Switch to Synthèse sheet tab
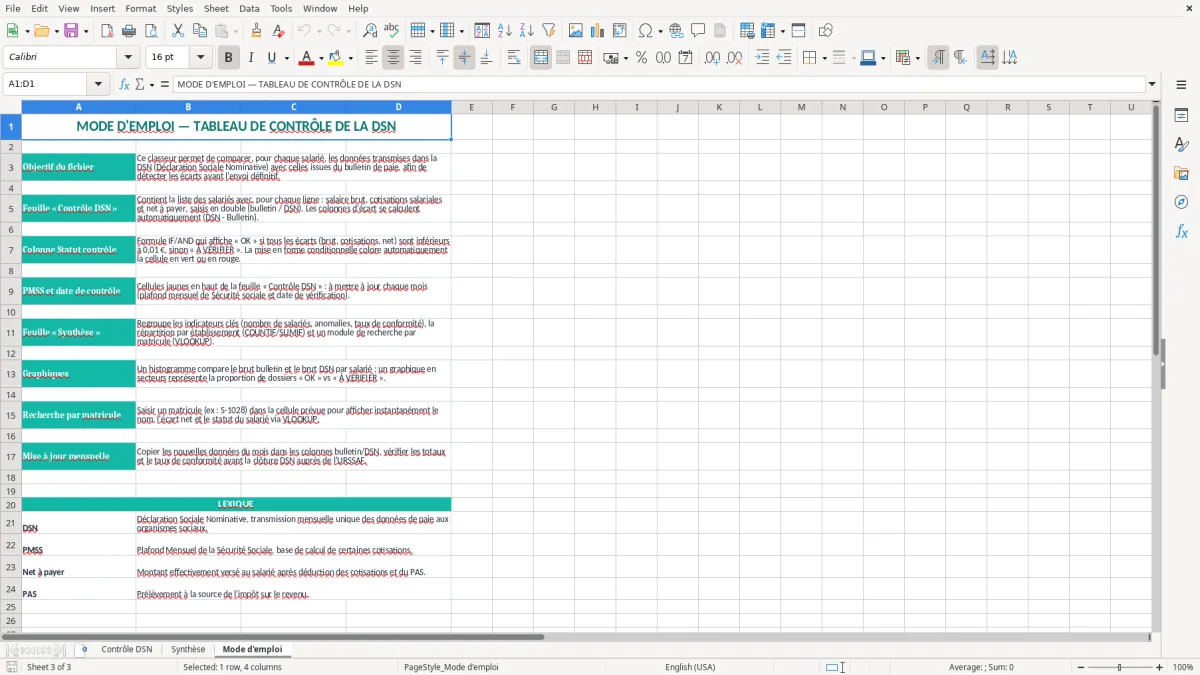1200x675 pixels. pos(188,649)
